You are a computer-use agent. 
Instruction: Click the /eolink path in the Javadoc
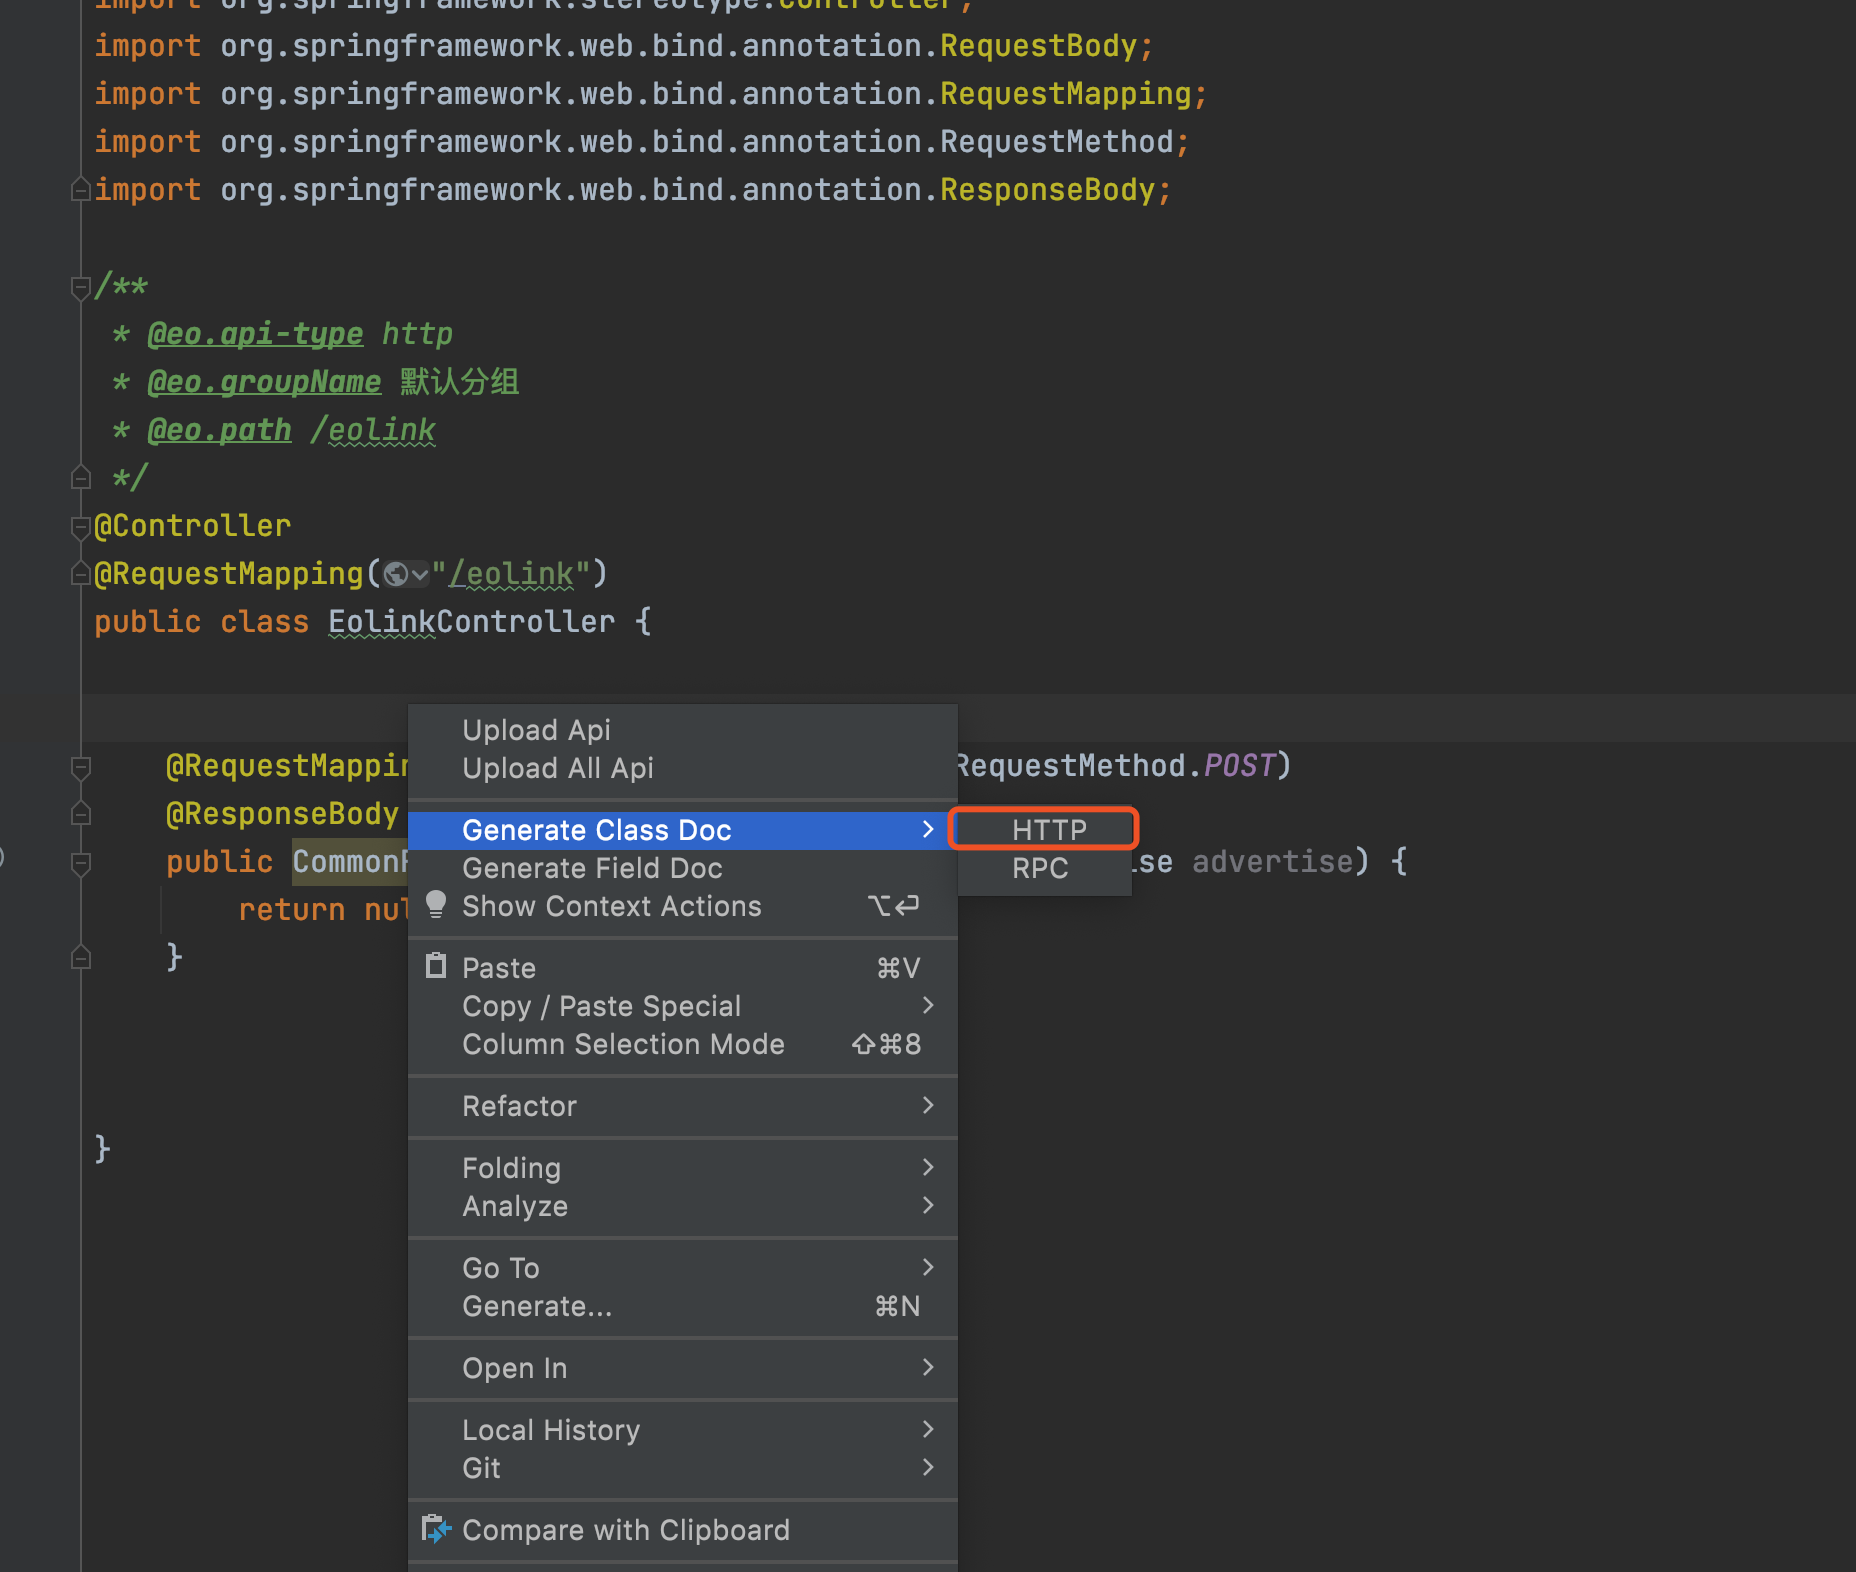tap(373, 430)
